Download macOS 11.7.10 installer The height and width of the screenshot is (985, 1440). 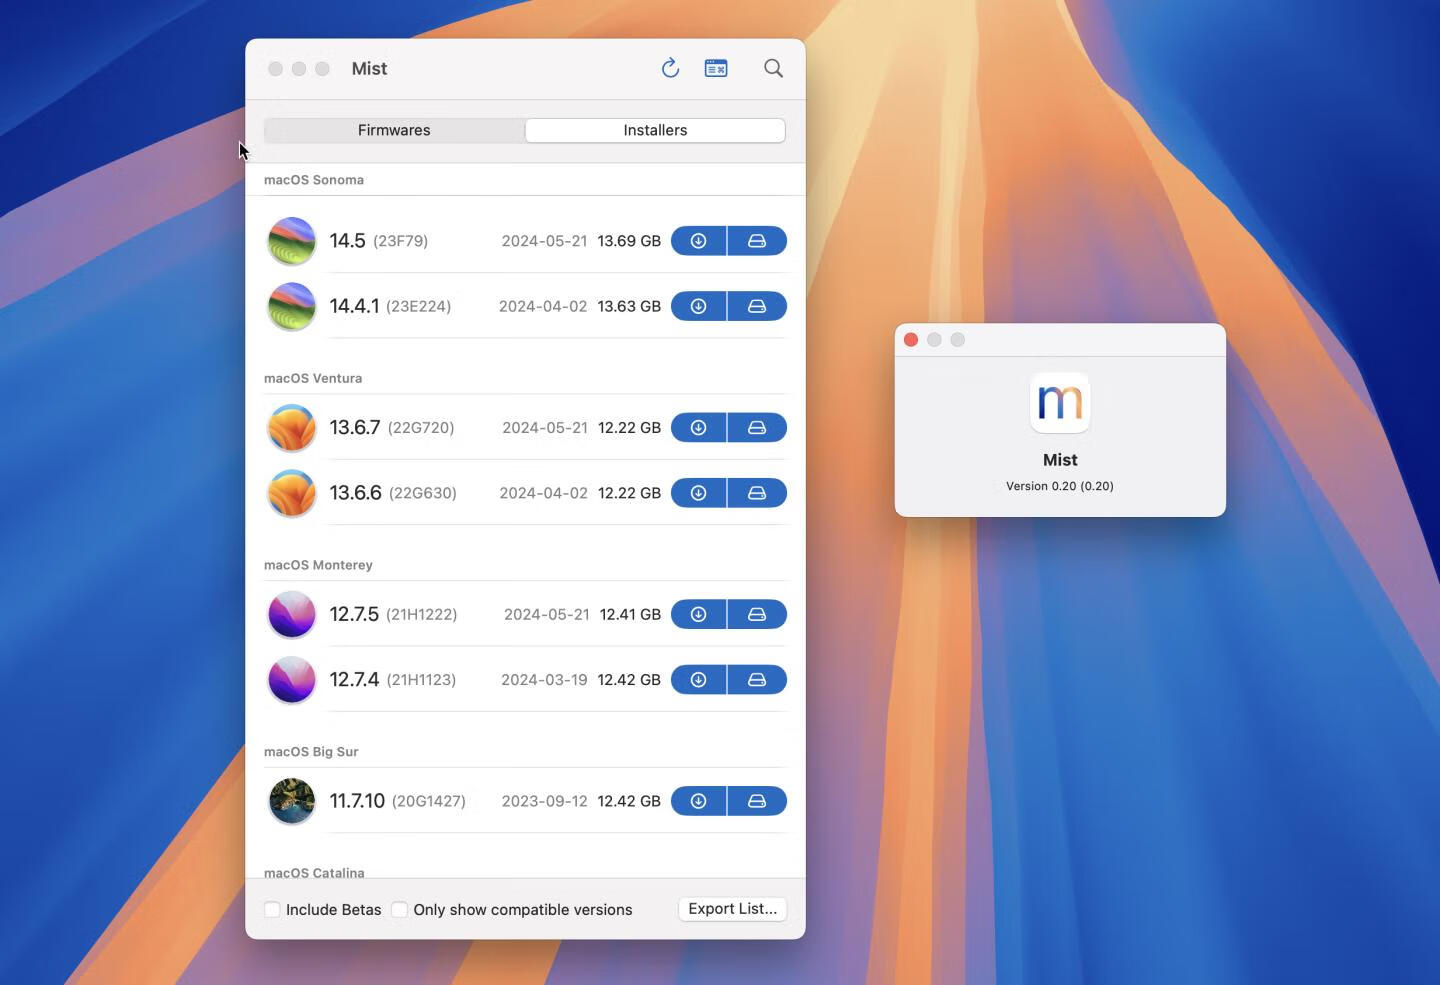point(698,801)
